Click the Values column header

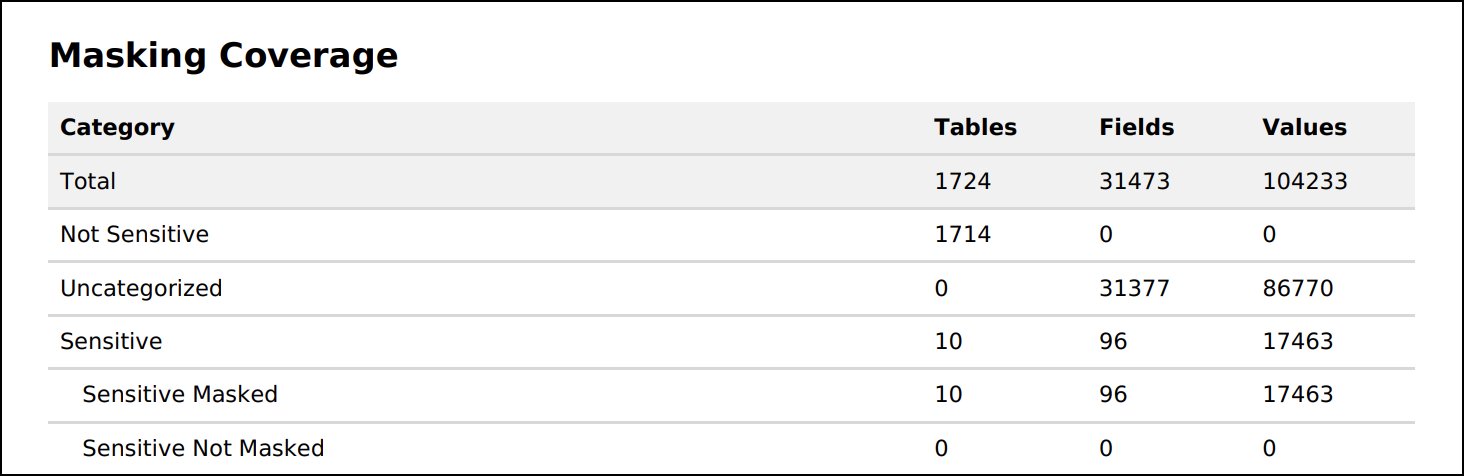click(x=1304, y=128)
